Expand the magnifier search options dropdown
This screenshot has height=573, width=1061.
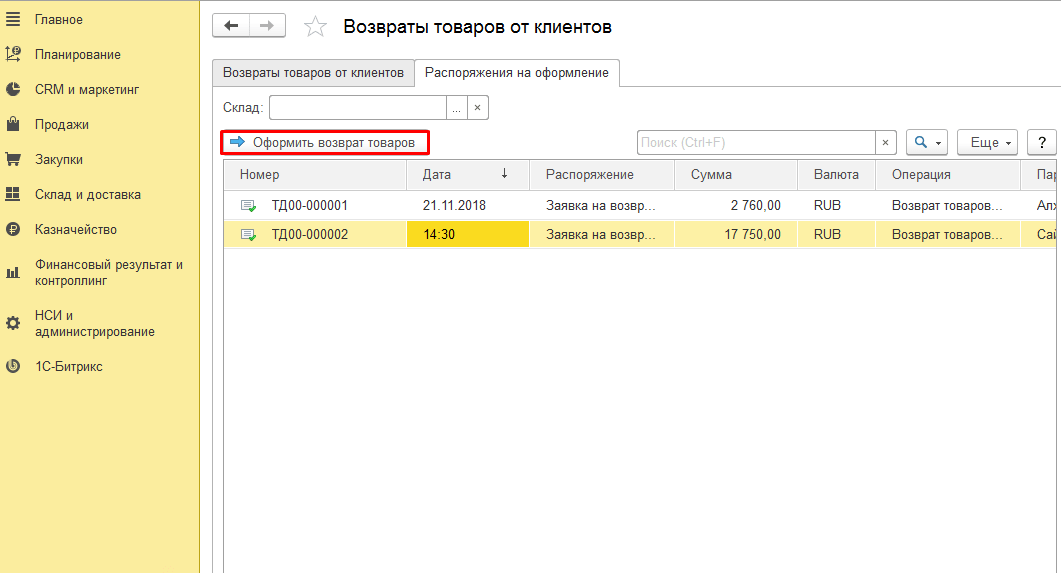coord(926,143)
